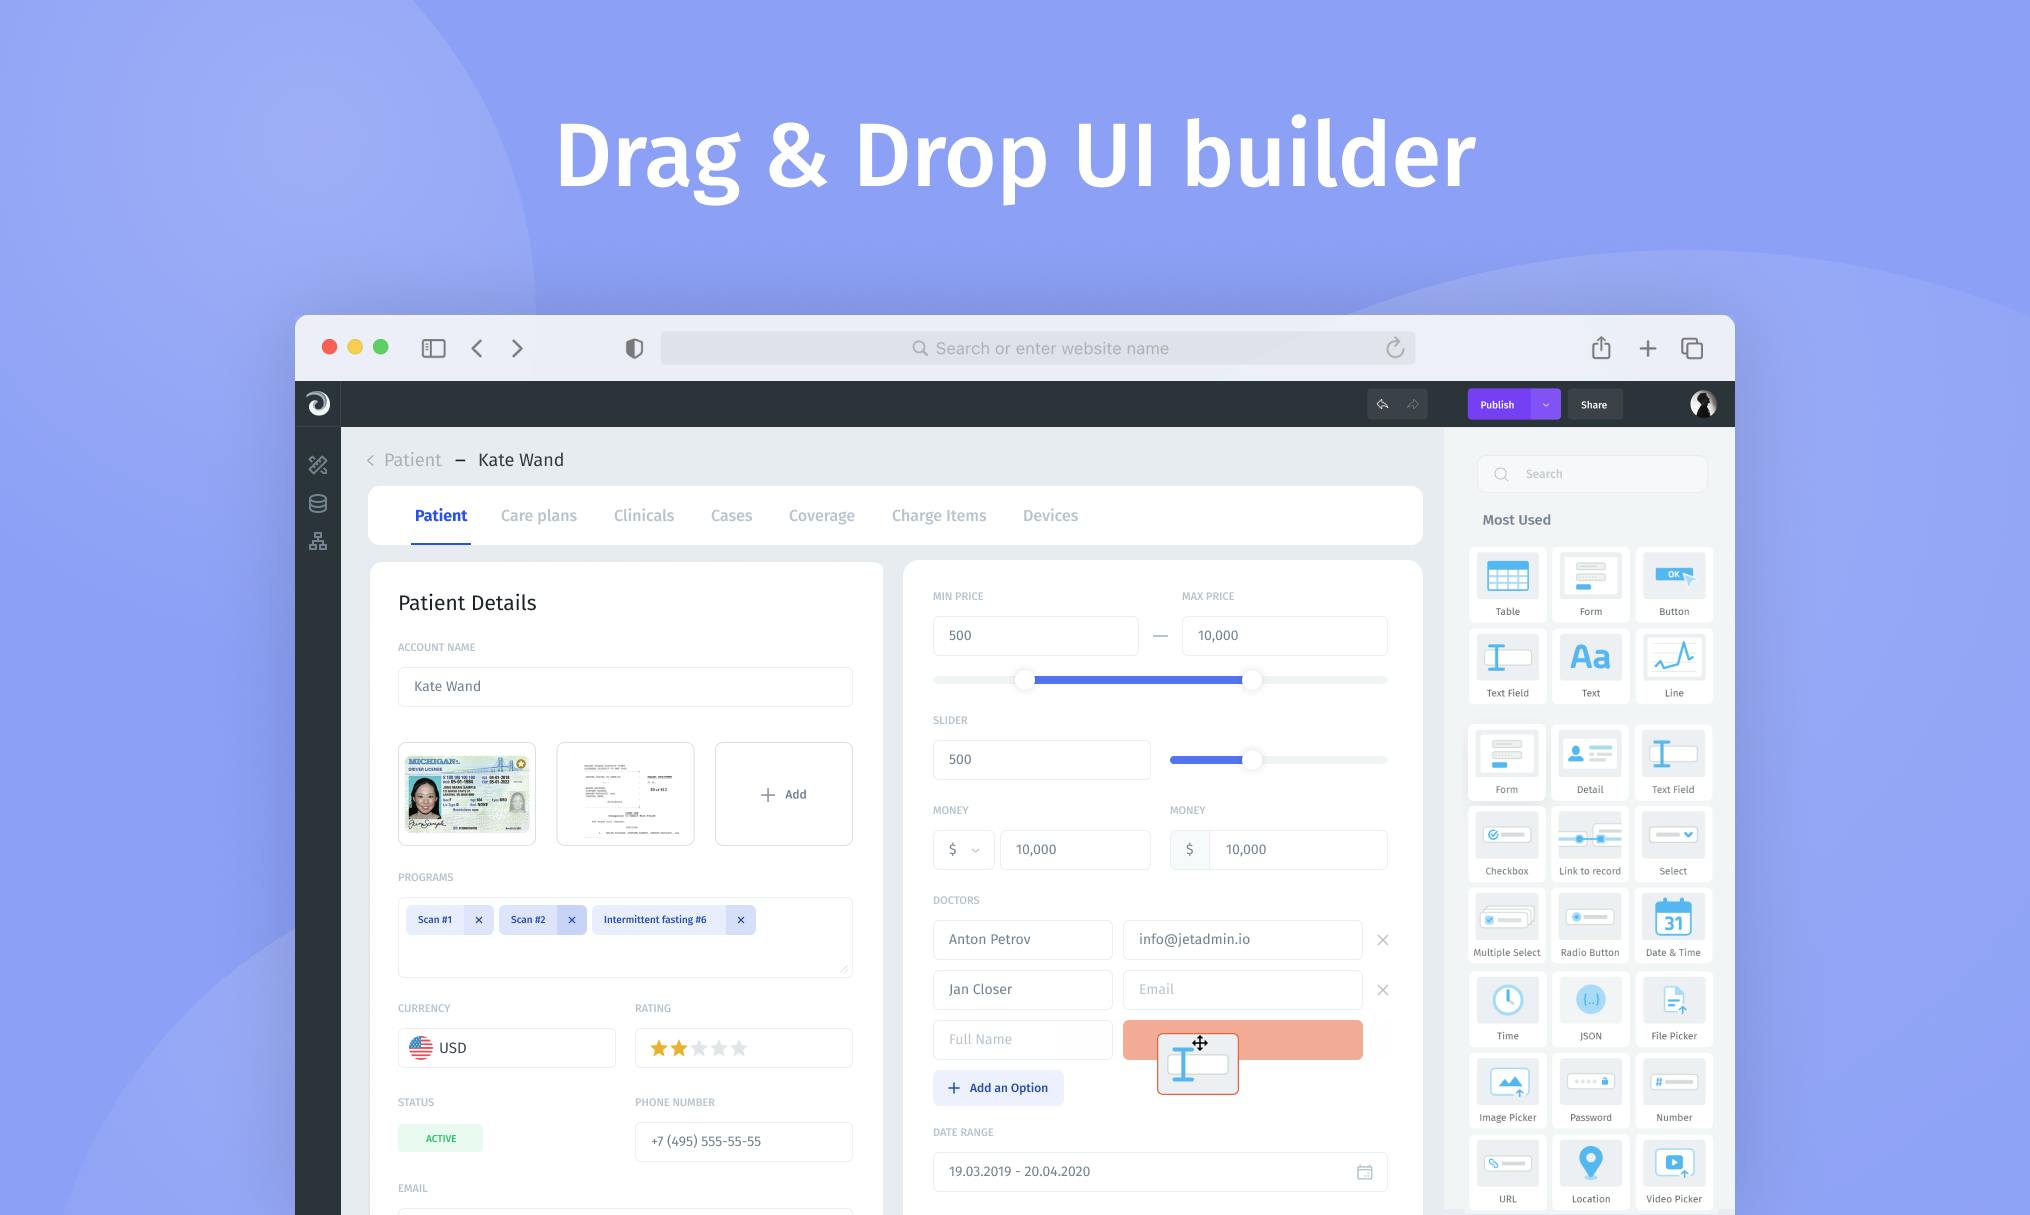
Task: Select the Table component
Action: (1507, 585)
